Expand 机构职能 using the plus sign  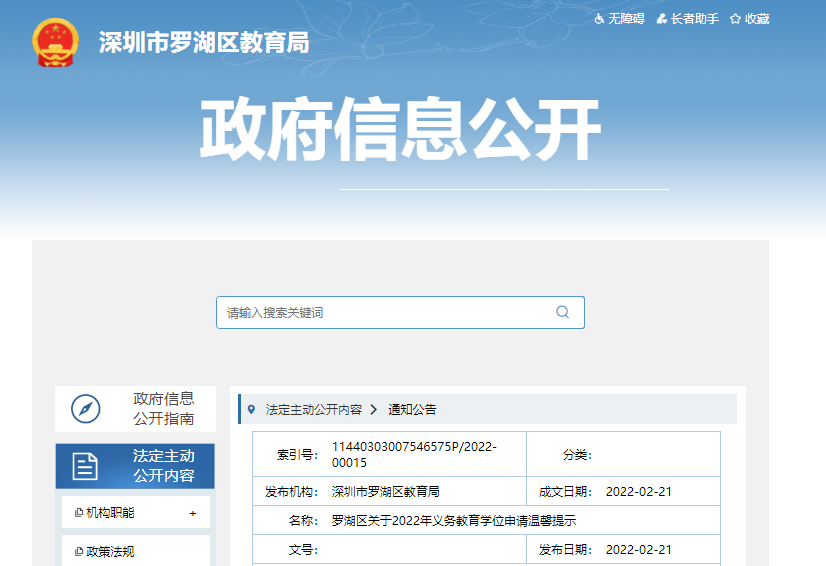point(193,513)
